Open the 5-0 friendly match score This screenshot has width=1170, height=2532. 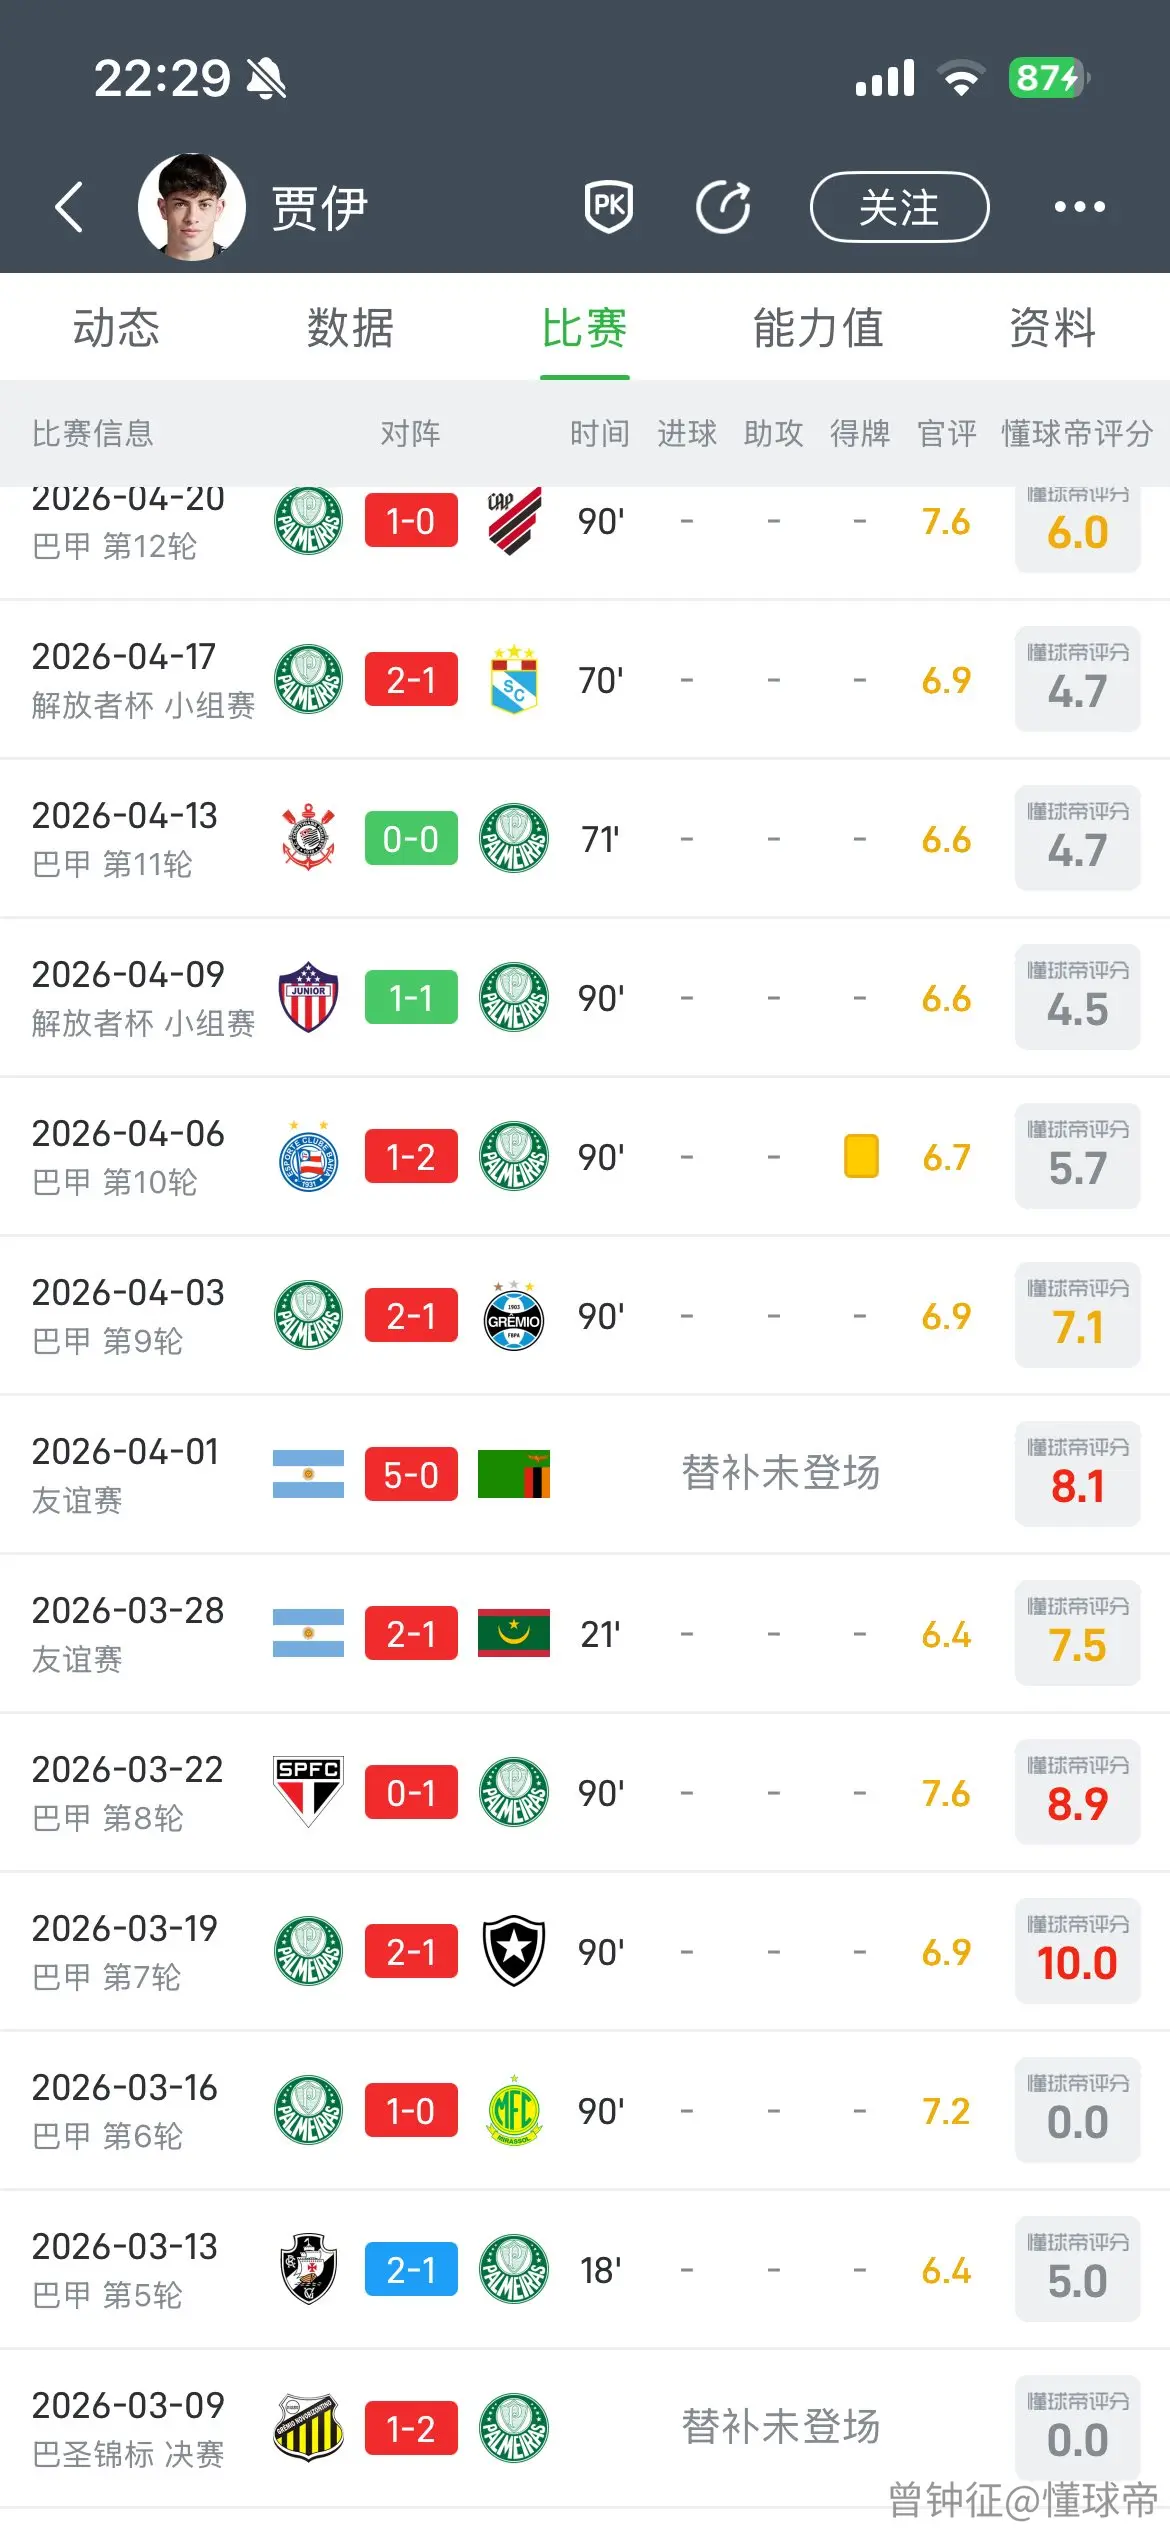[x=411, y=1474]
